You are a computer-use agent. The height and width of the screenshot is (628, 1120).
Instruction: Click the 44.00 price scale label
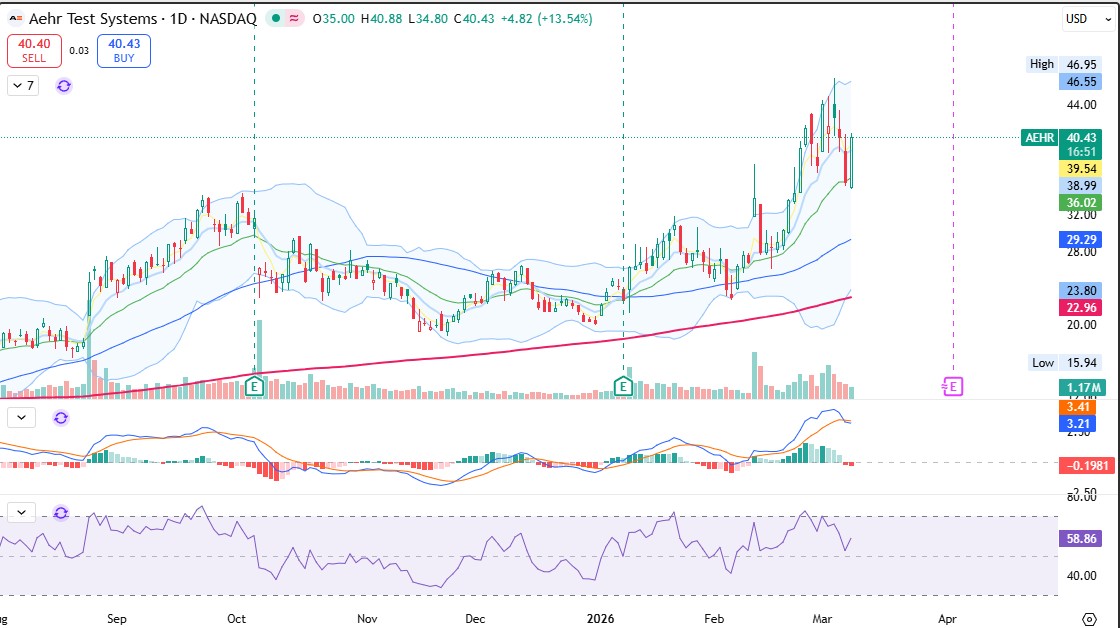point(1081,104)
